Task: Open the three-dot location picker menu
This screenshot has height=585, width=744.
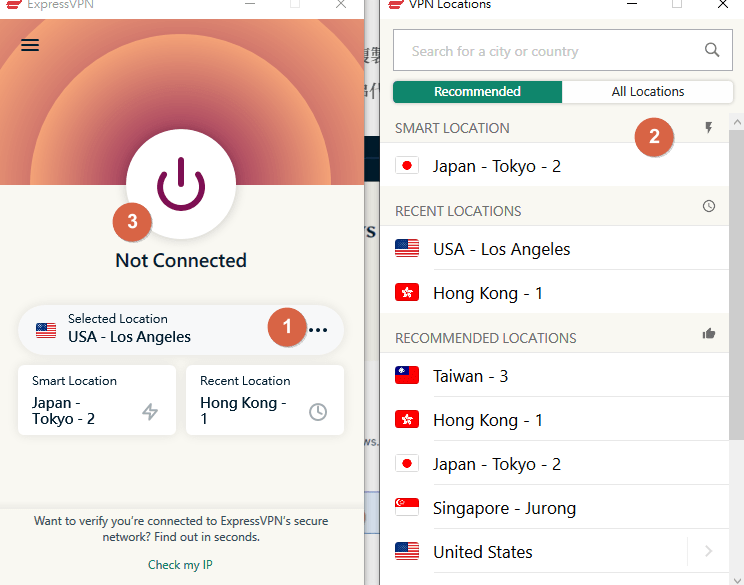Action: tap(318, 330)
